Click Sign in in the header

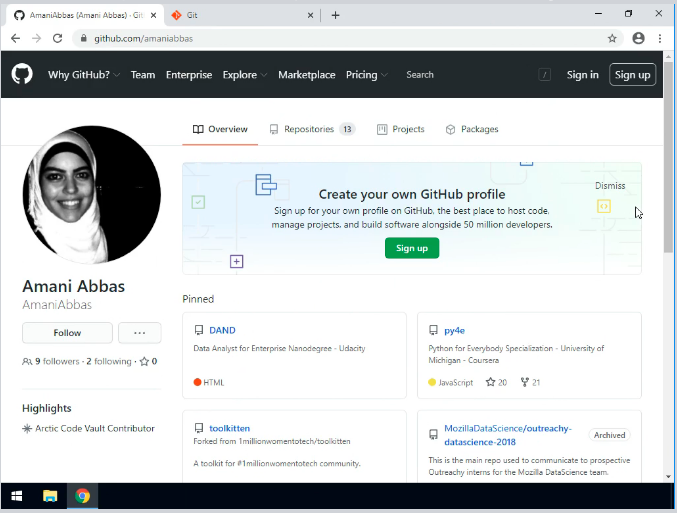coord(582,75)
